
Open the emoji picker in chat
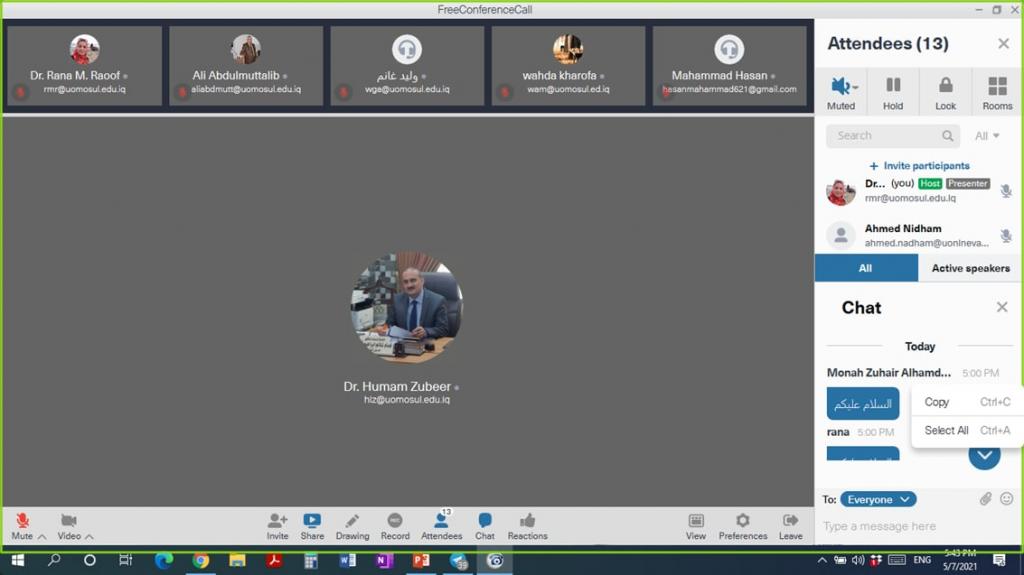coord(1006,499)
